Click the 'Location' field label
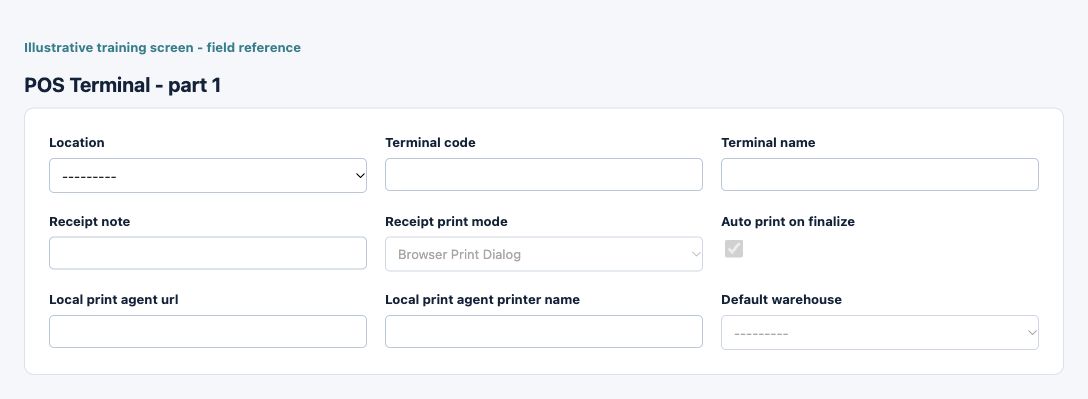 click(76, 142)
